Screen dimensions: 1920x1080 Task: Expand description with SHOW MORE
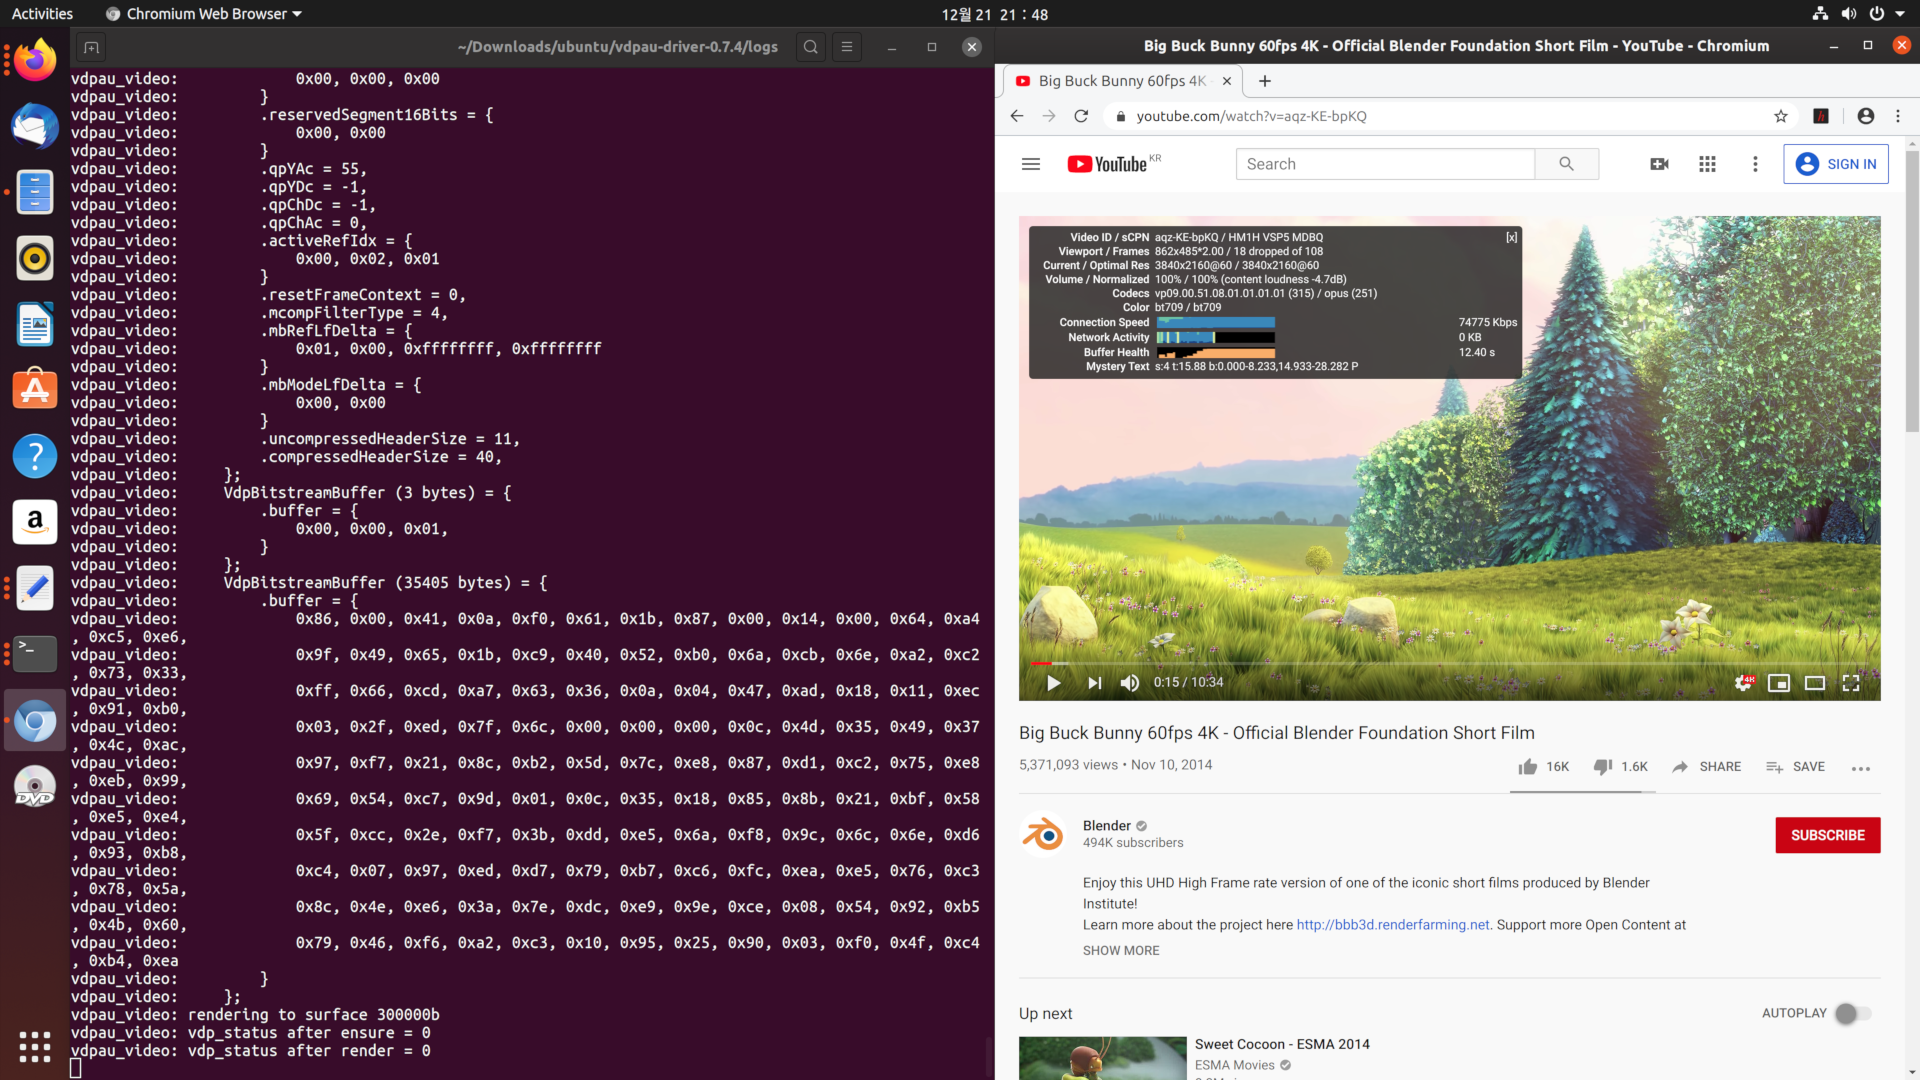1121,951
